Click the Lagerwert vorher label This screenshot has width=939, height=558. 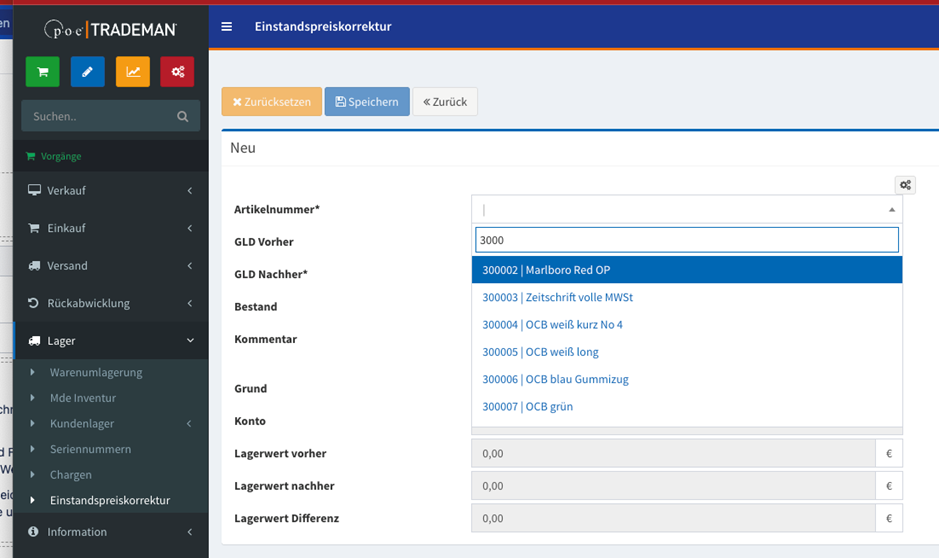(x=280, y=453)
